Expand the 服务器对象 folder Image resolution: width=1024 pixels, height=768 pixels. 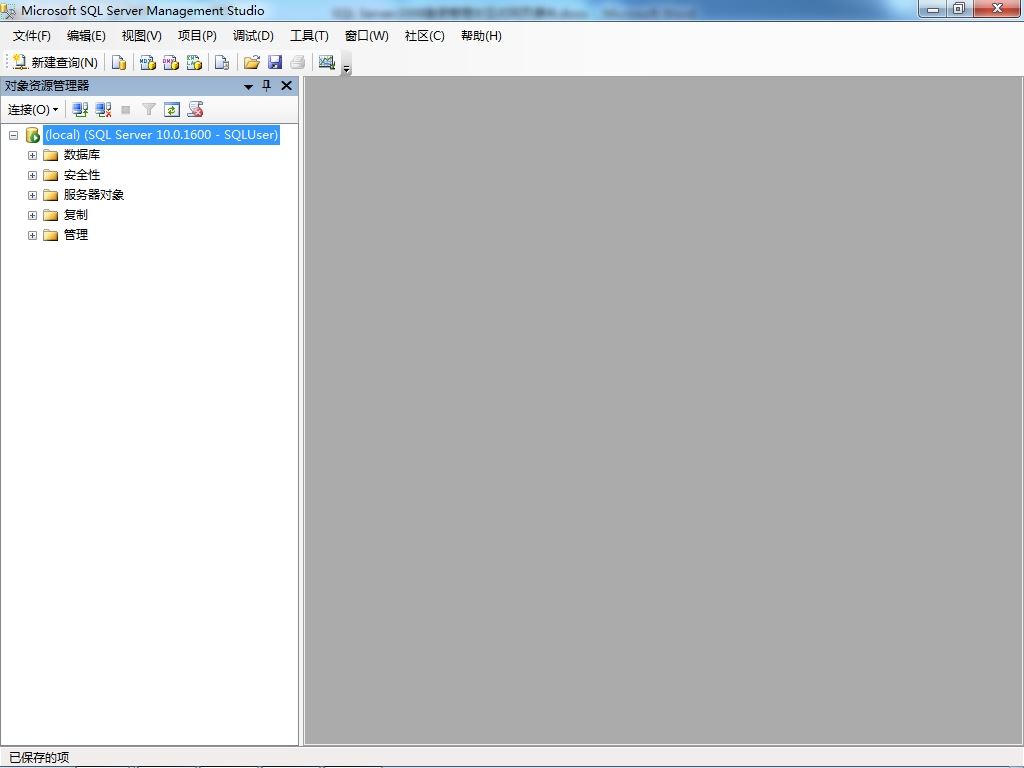tap(32, 195)
